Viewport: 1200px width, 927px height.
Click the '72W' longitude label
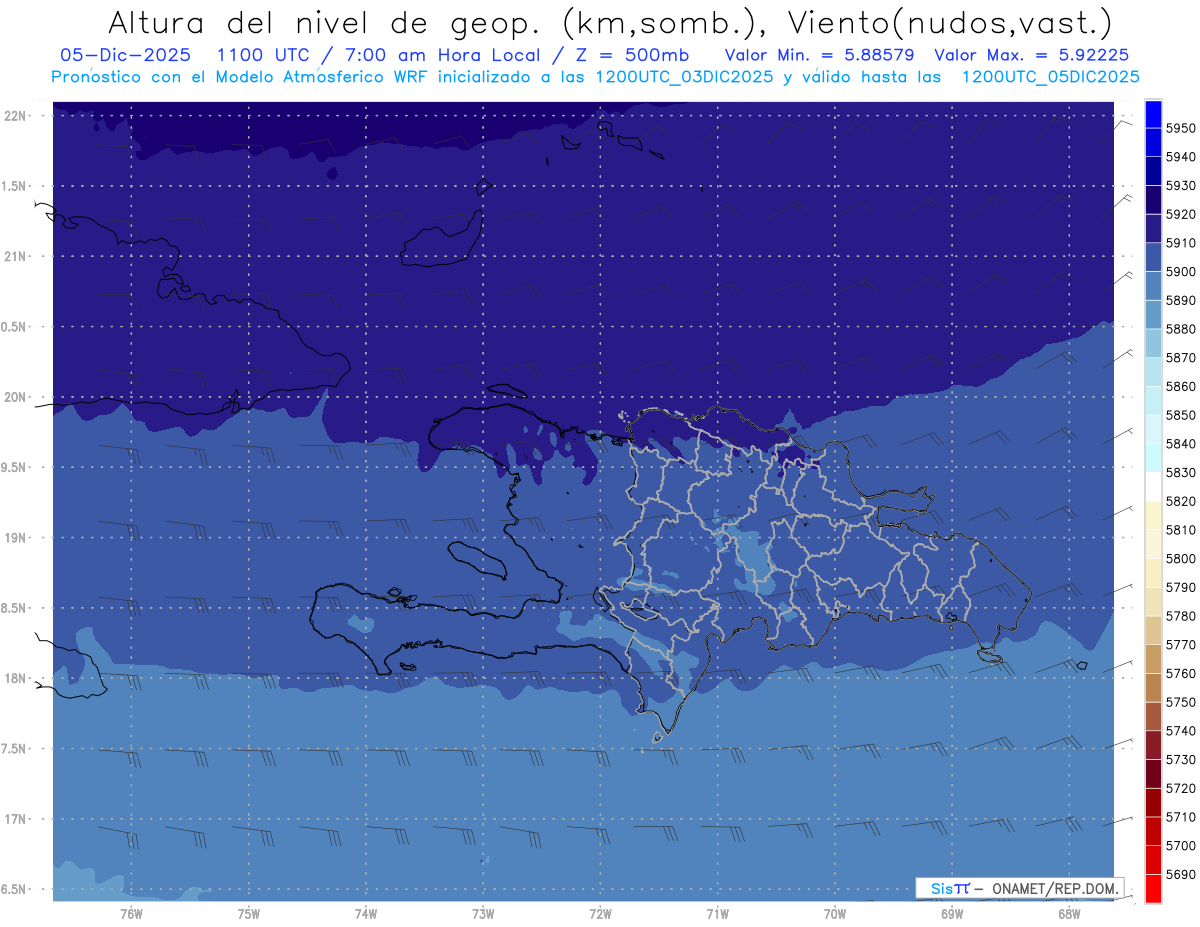click(600, 914)
